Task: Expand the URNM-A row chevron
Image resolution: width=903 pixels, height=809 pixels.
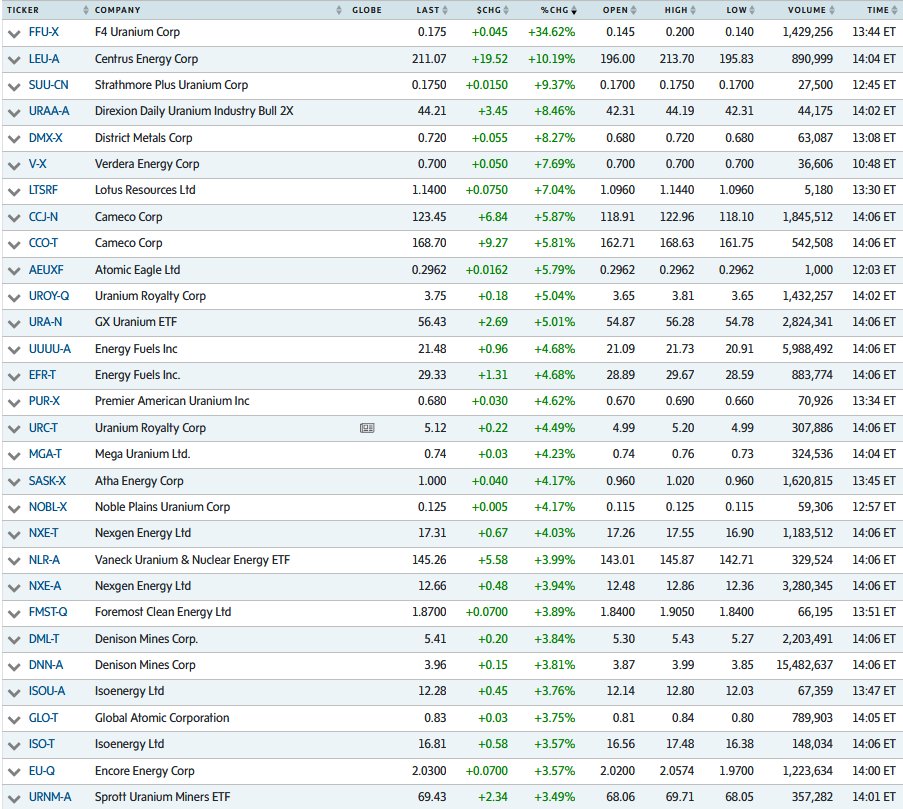Action: [14, 798]
